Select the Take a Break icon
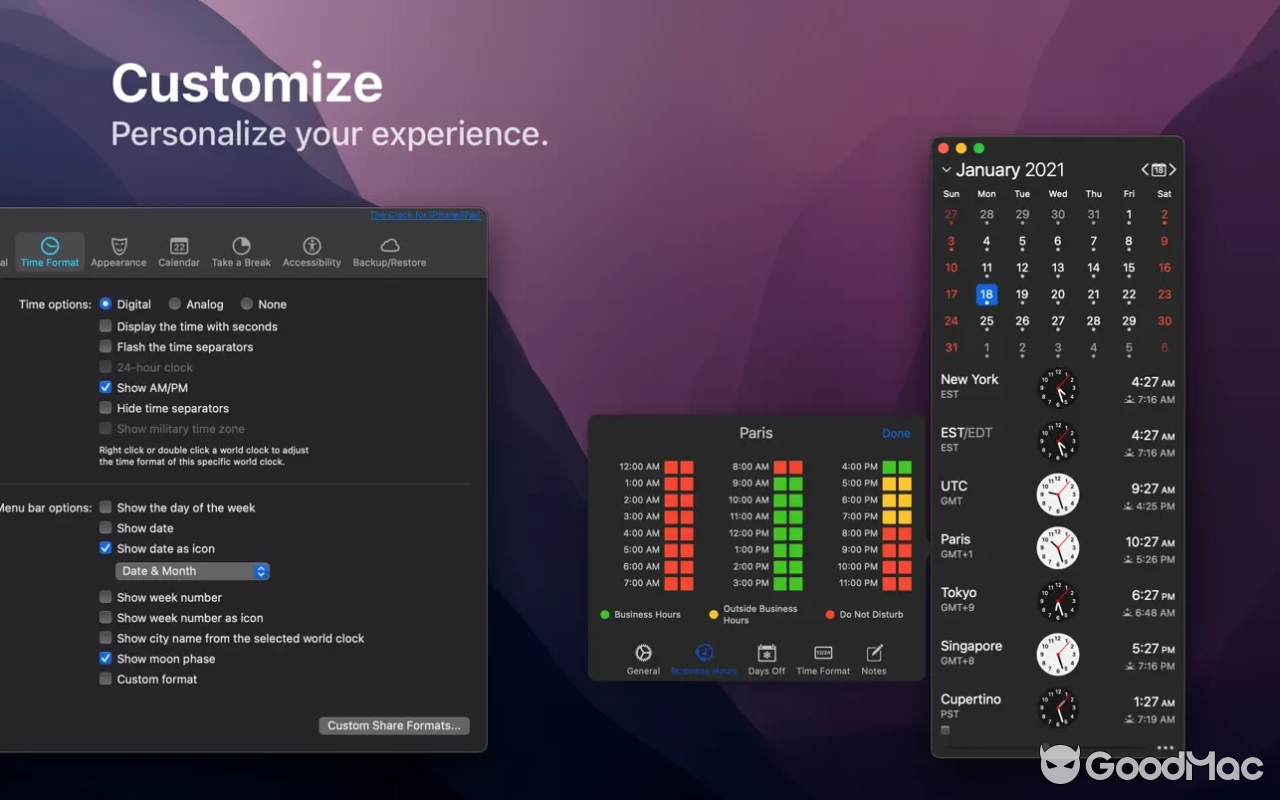This screenshot has width=1280, height=800. click(x=241, y=246)
